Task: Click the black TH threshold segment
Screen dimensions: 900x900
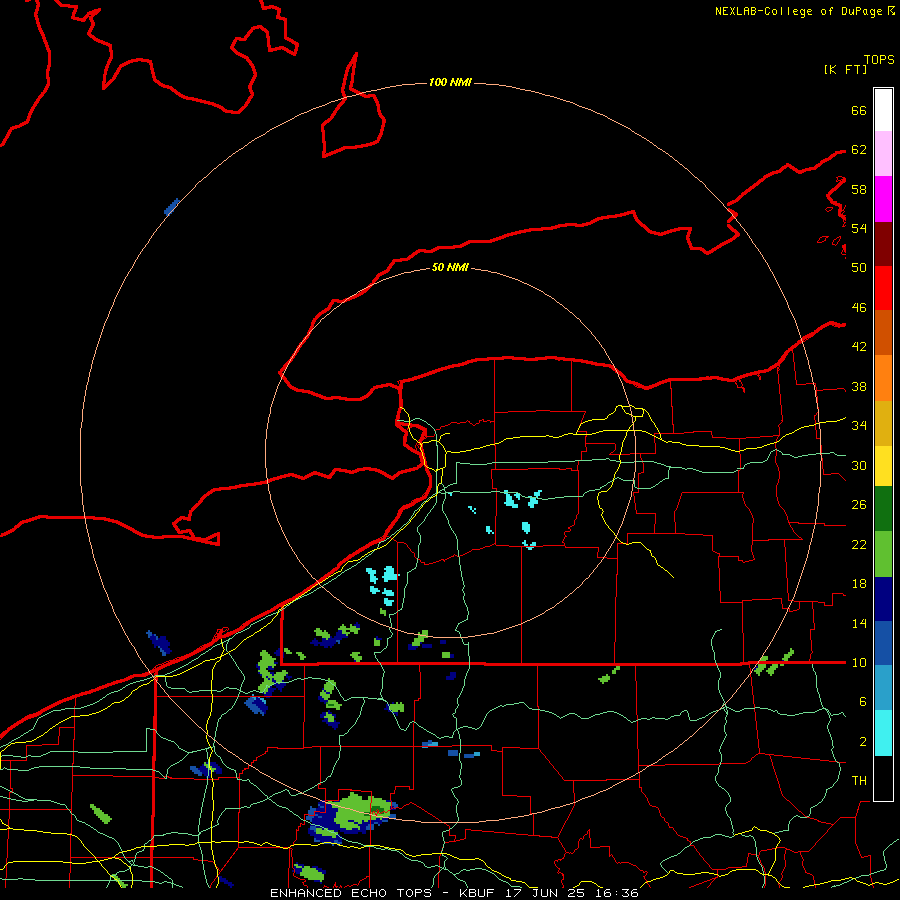Action: click(883, 778)
